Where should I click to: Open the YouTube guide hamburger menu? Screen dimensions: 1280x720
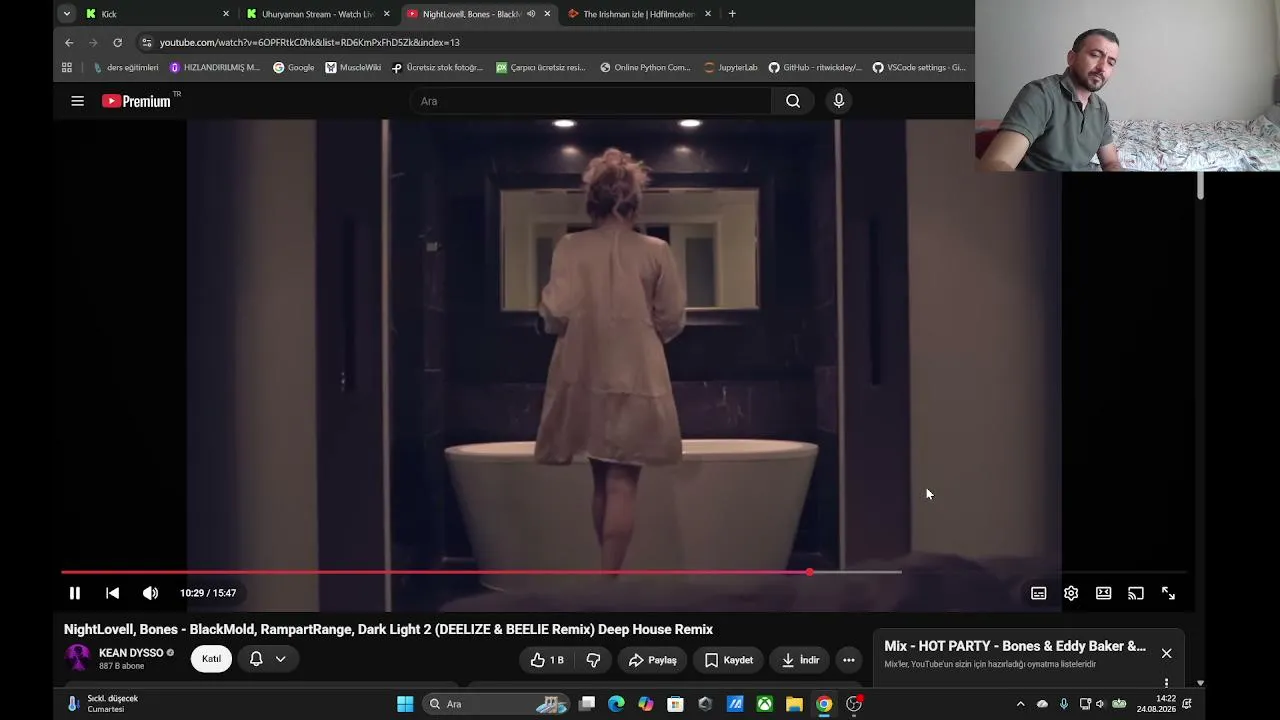pos(77,101)
